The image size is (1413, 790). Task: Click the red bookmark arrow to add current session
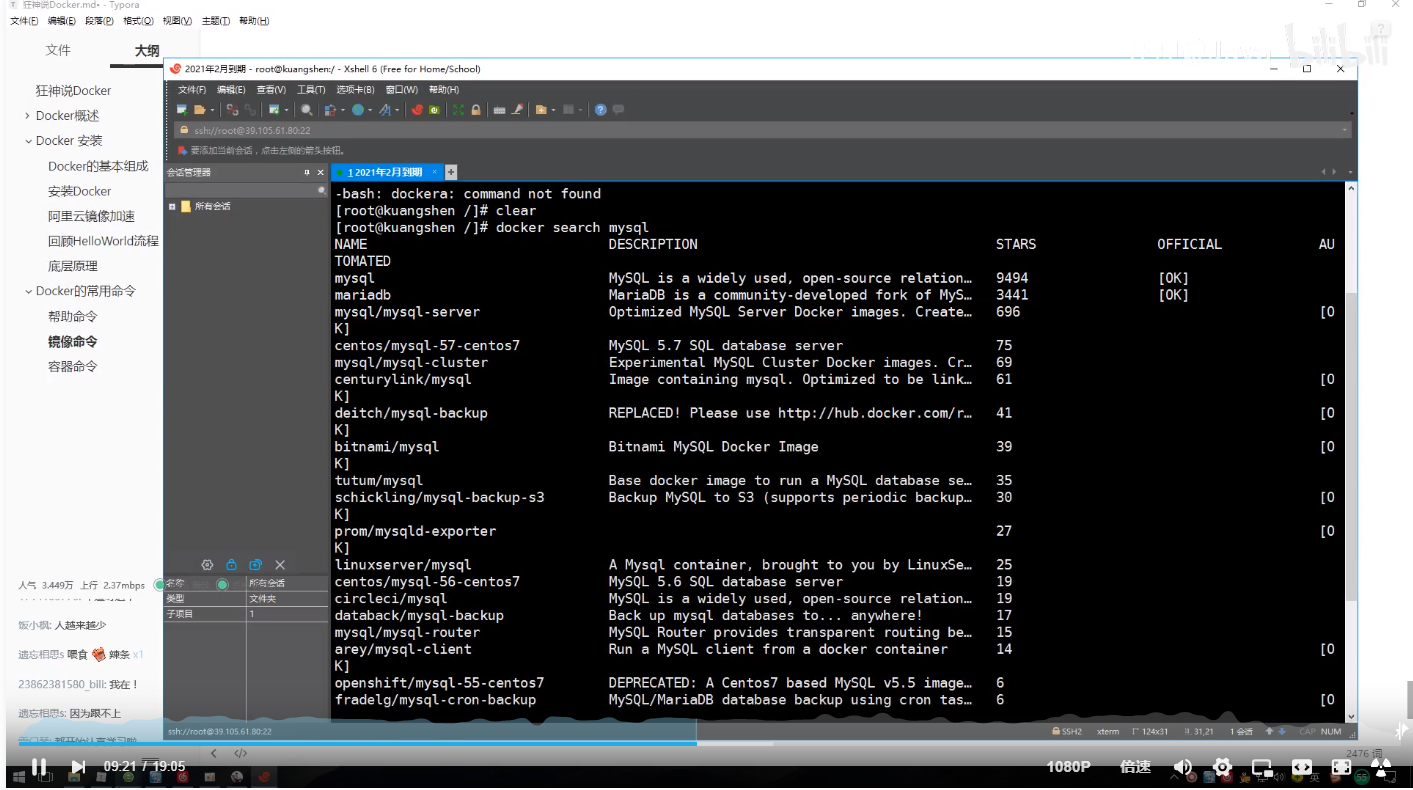tap(182, 150)
